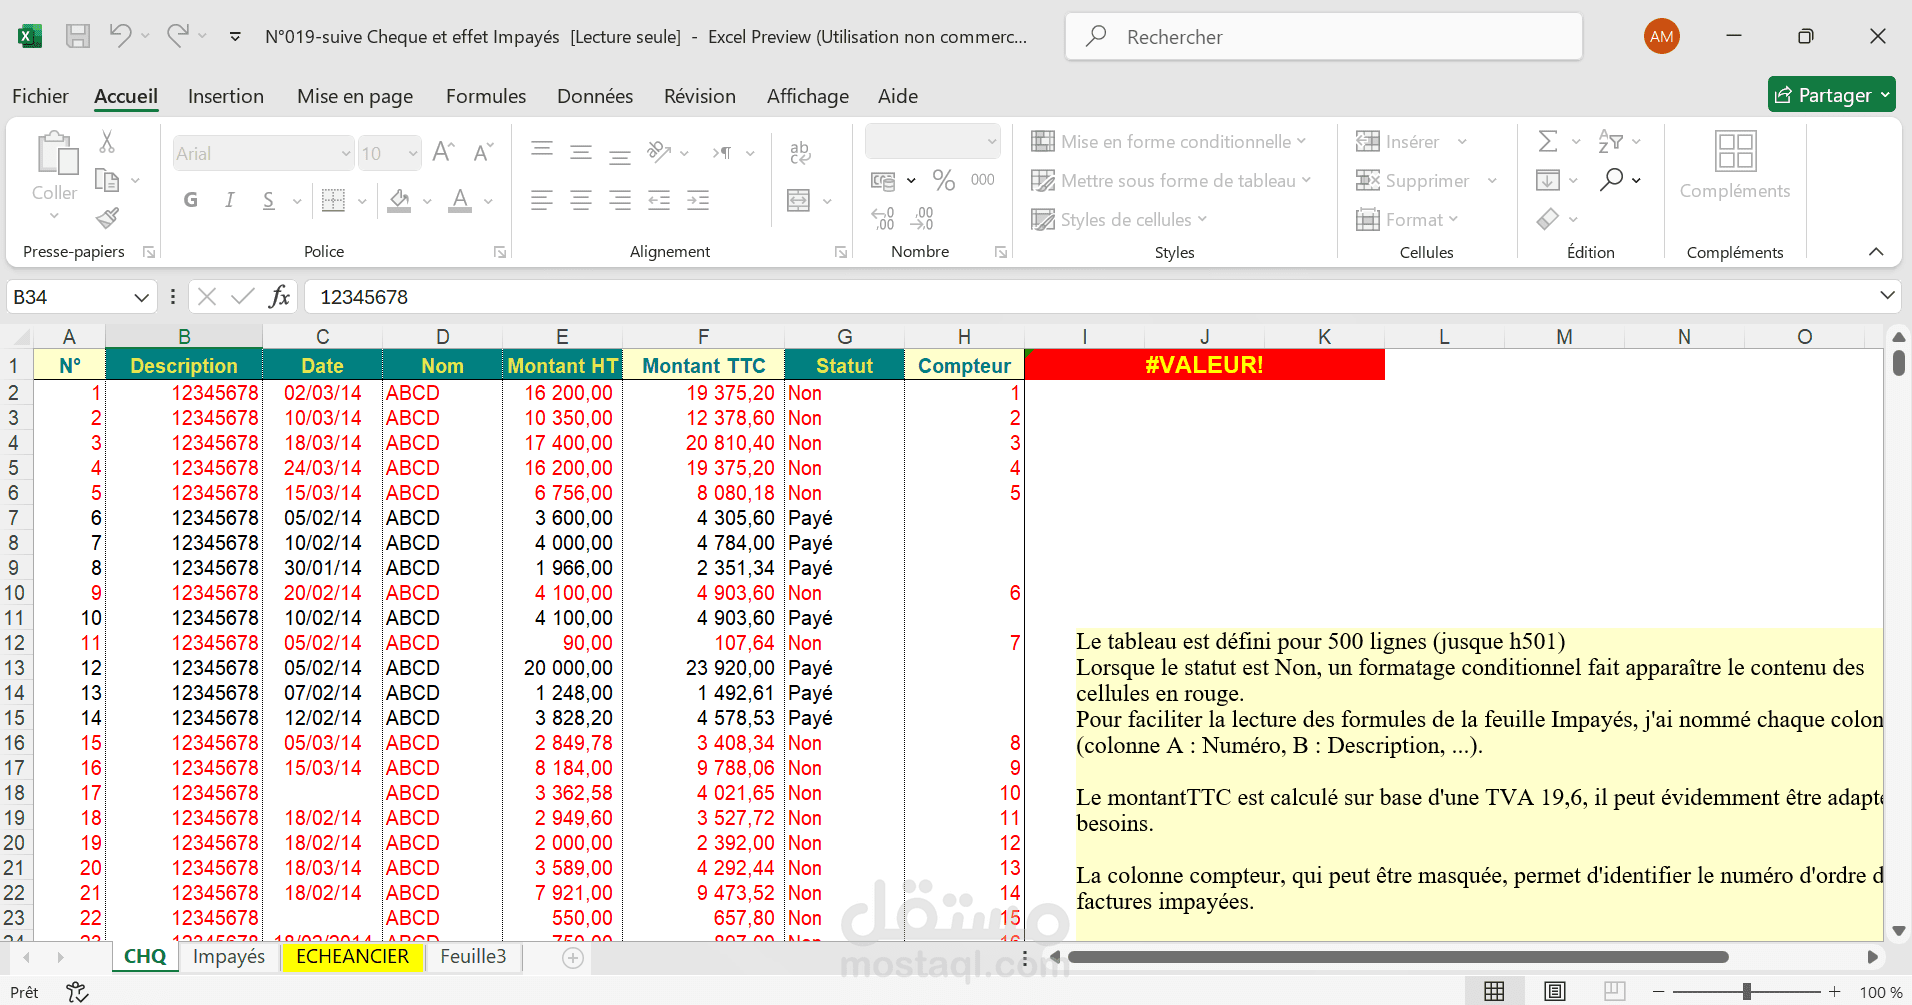Screen dimensions: 1912x1005
Task: Click the Partager share button
Action: 1831,95
